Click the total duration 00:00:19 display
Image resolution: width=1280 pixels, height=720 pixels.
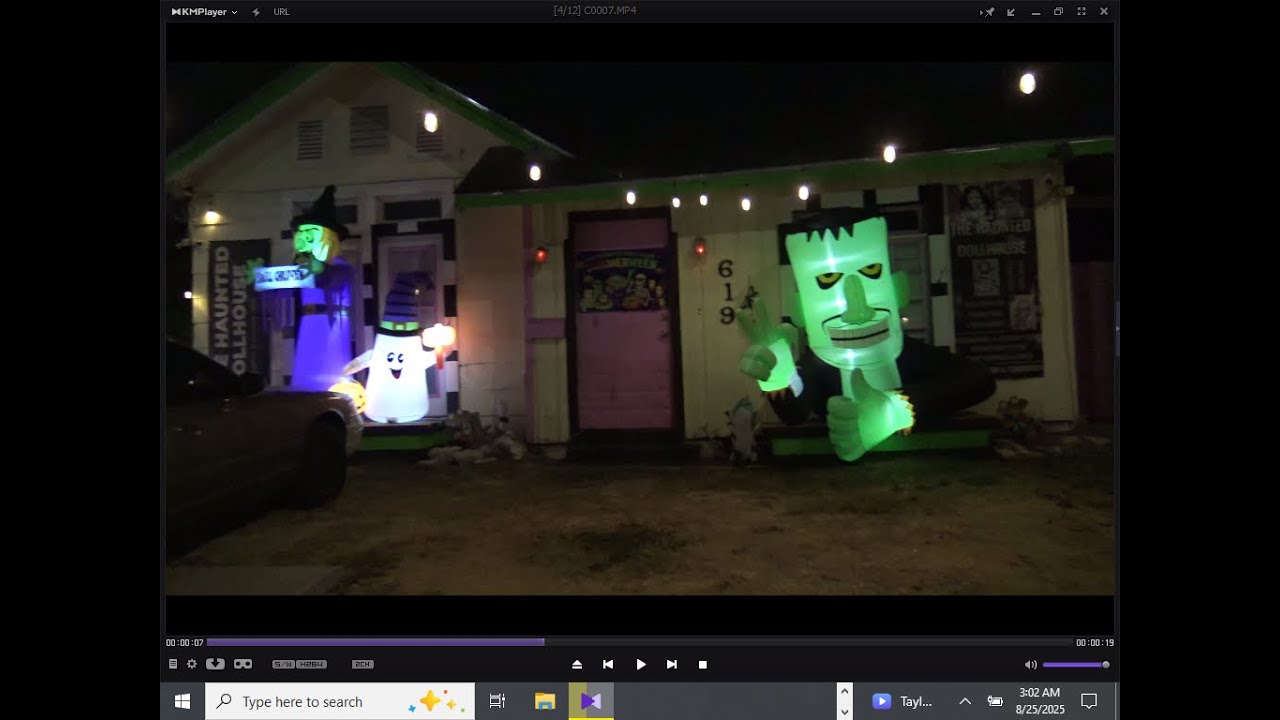click(x=1095, y=643)
